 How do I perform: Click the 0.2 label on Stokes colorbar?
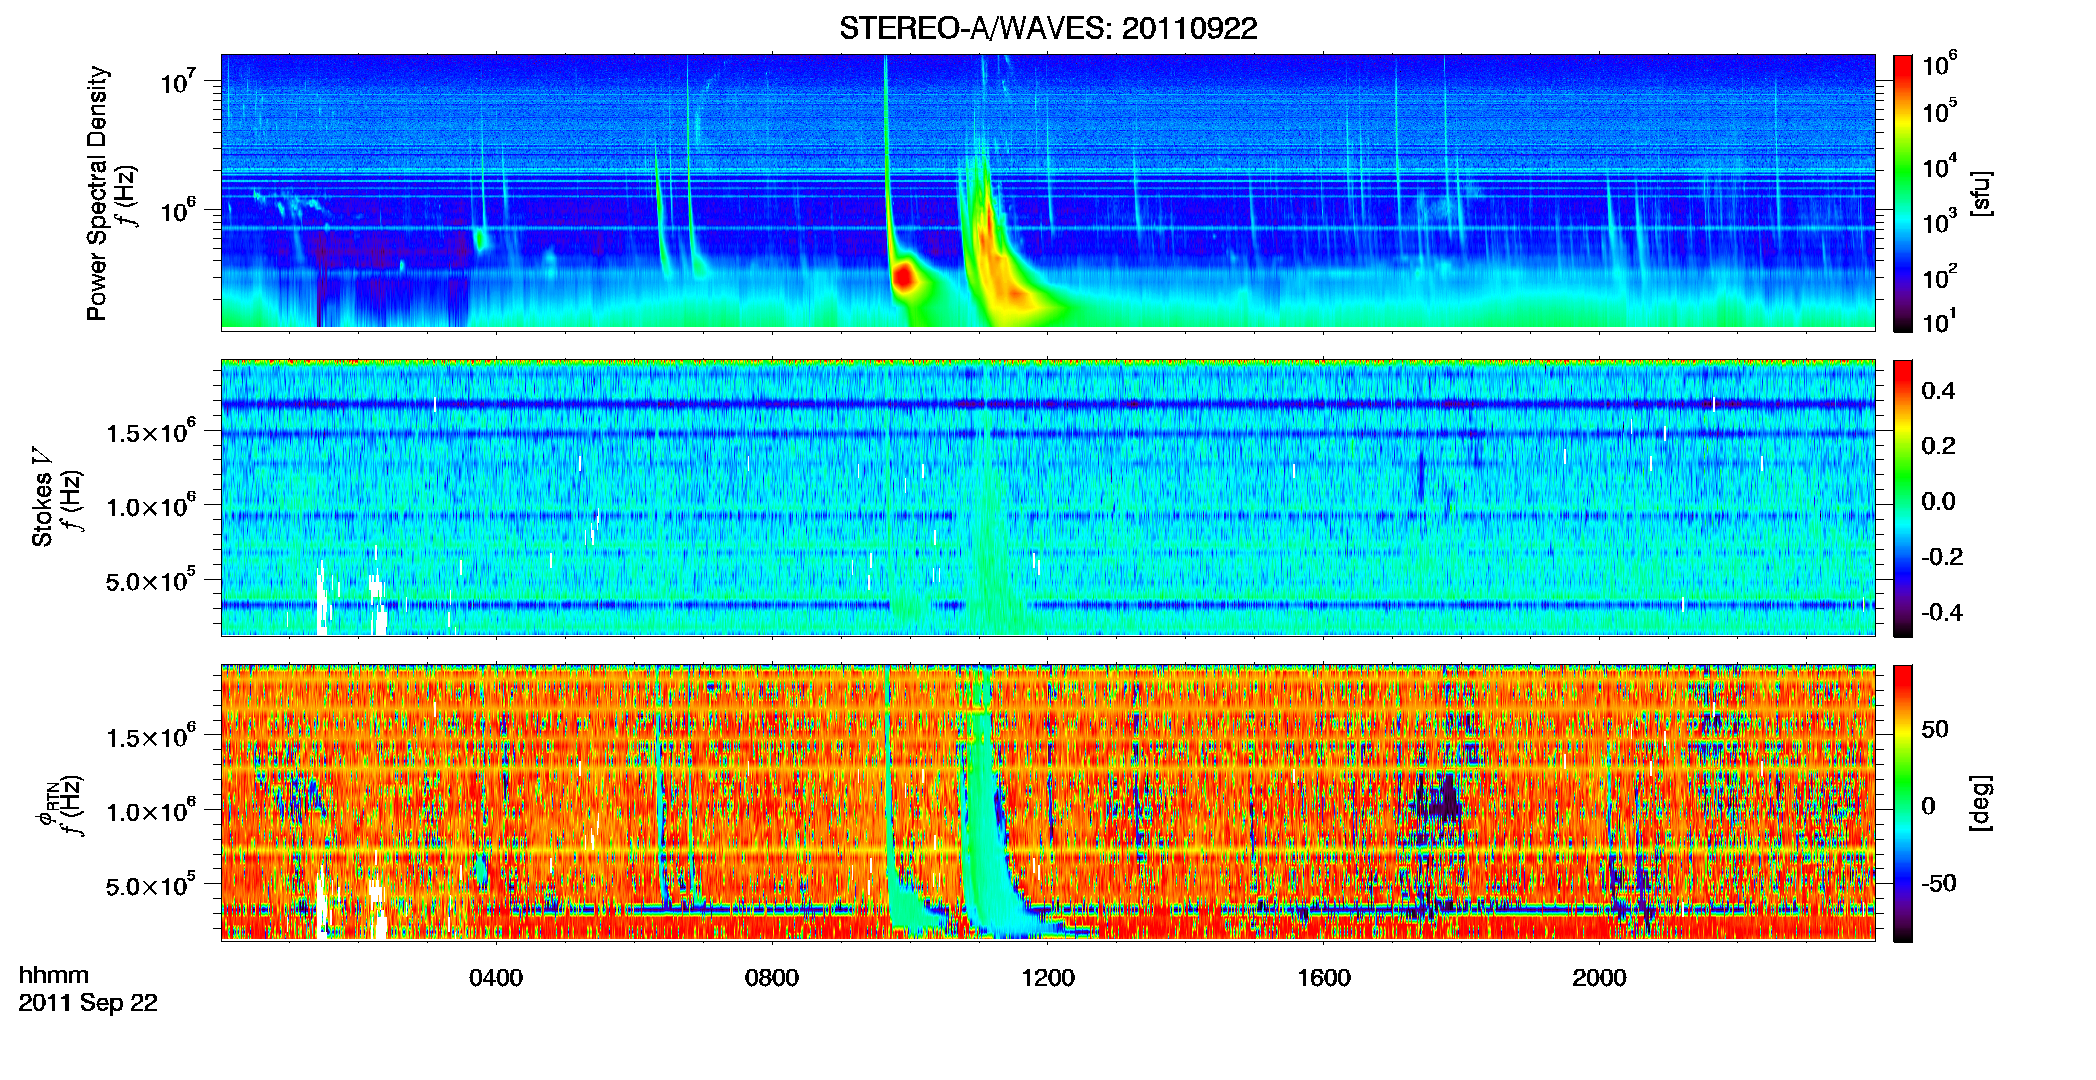[1938, 446]
